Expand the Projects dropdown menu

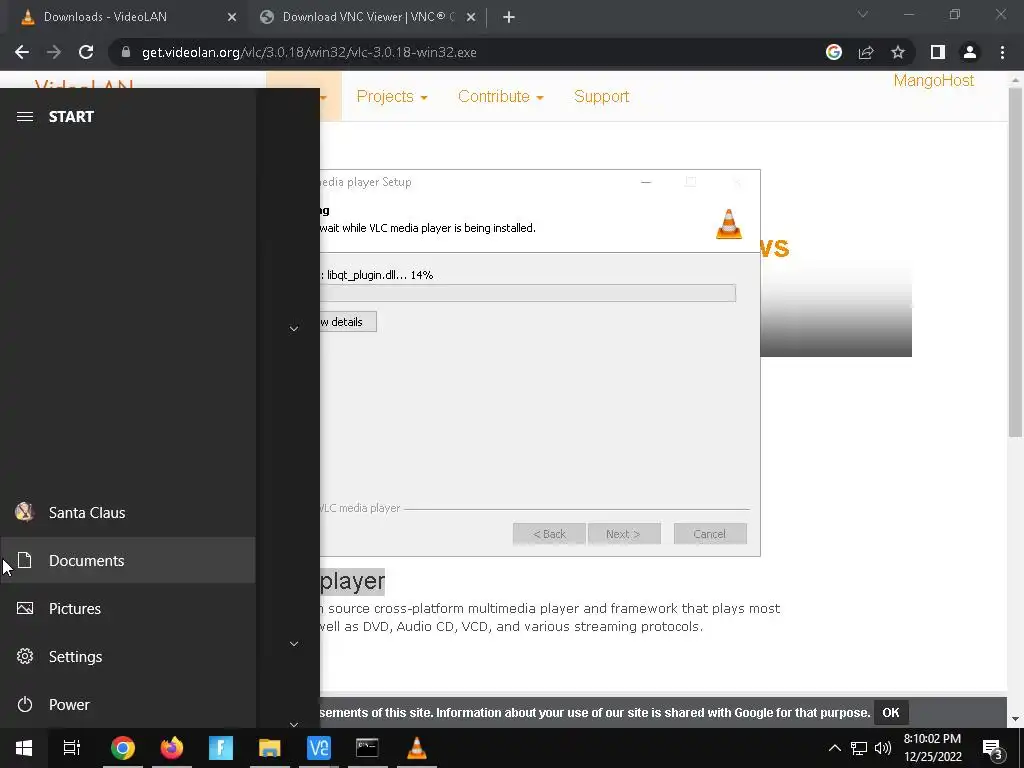click(x=392, y=97)
